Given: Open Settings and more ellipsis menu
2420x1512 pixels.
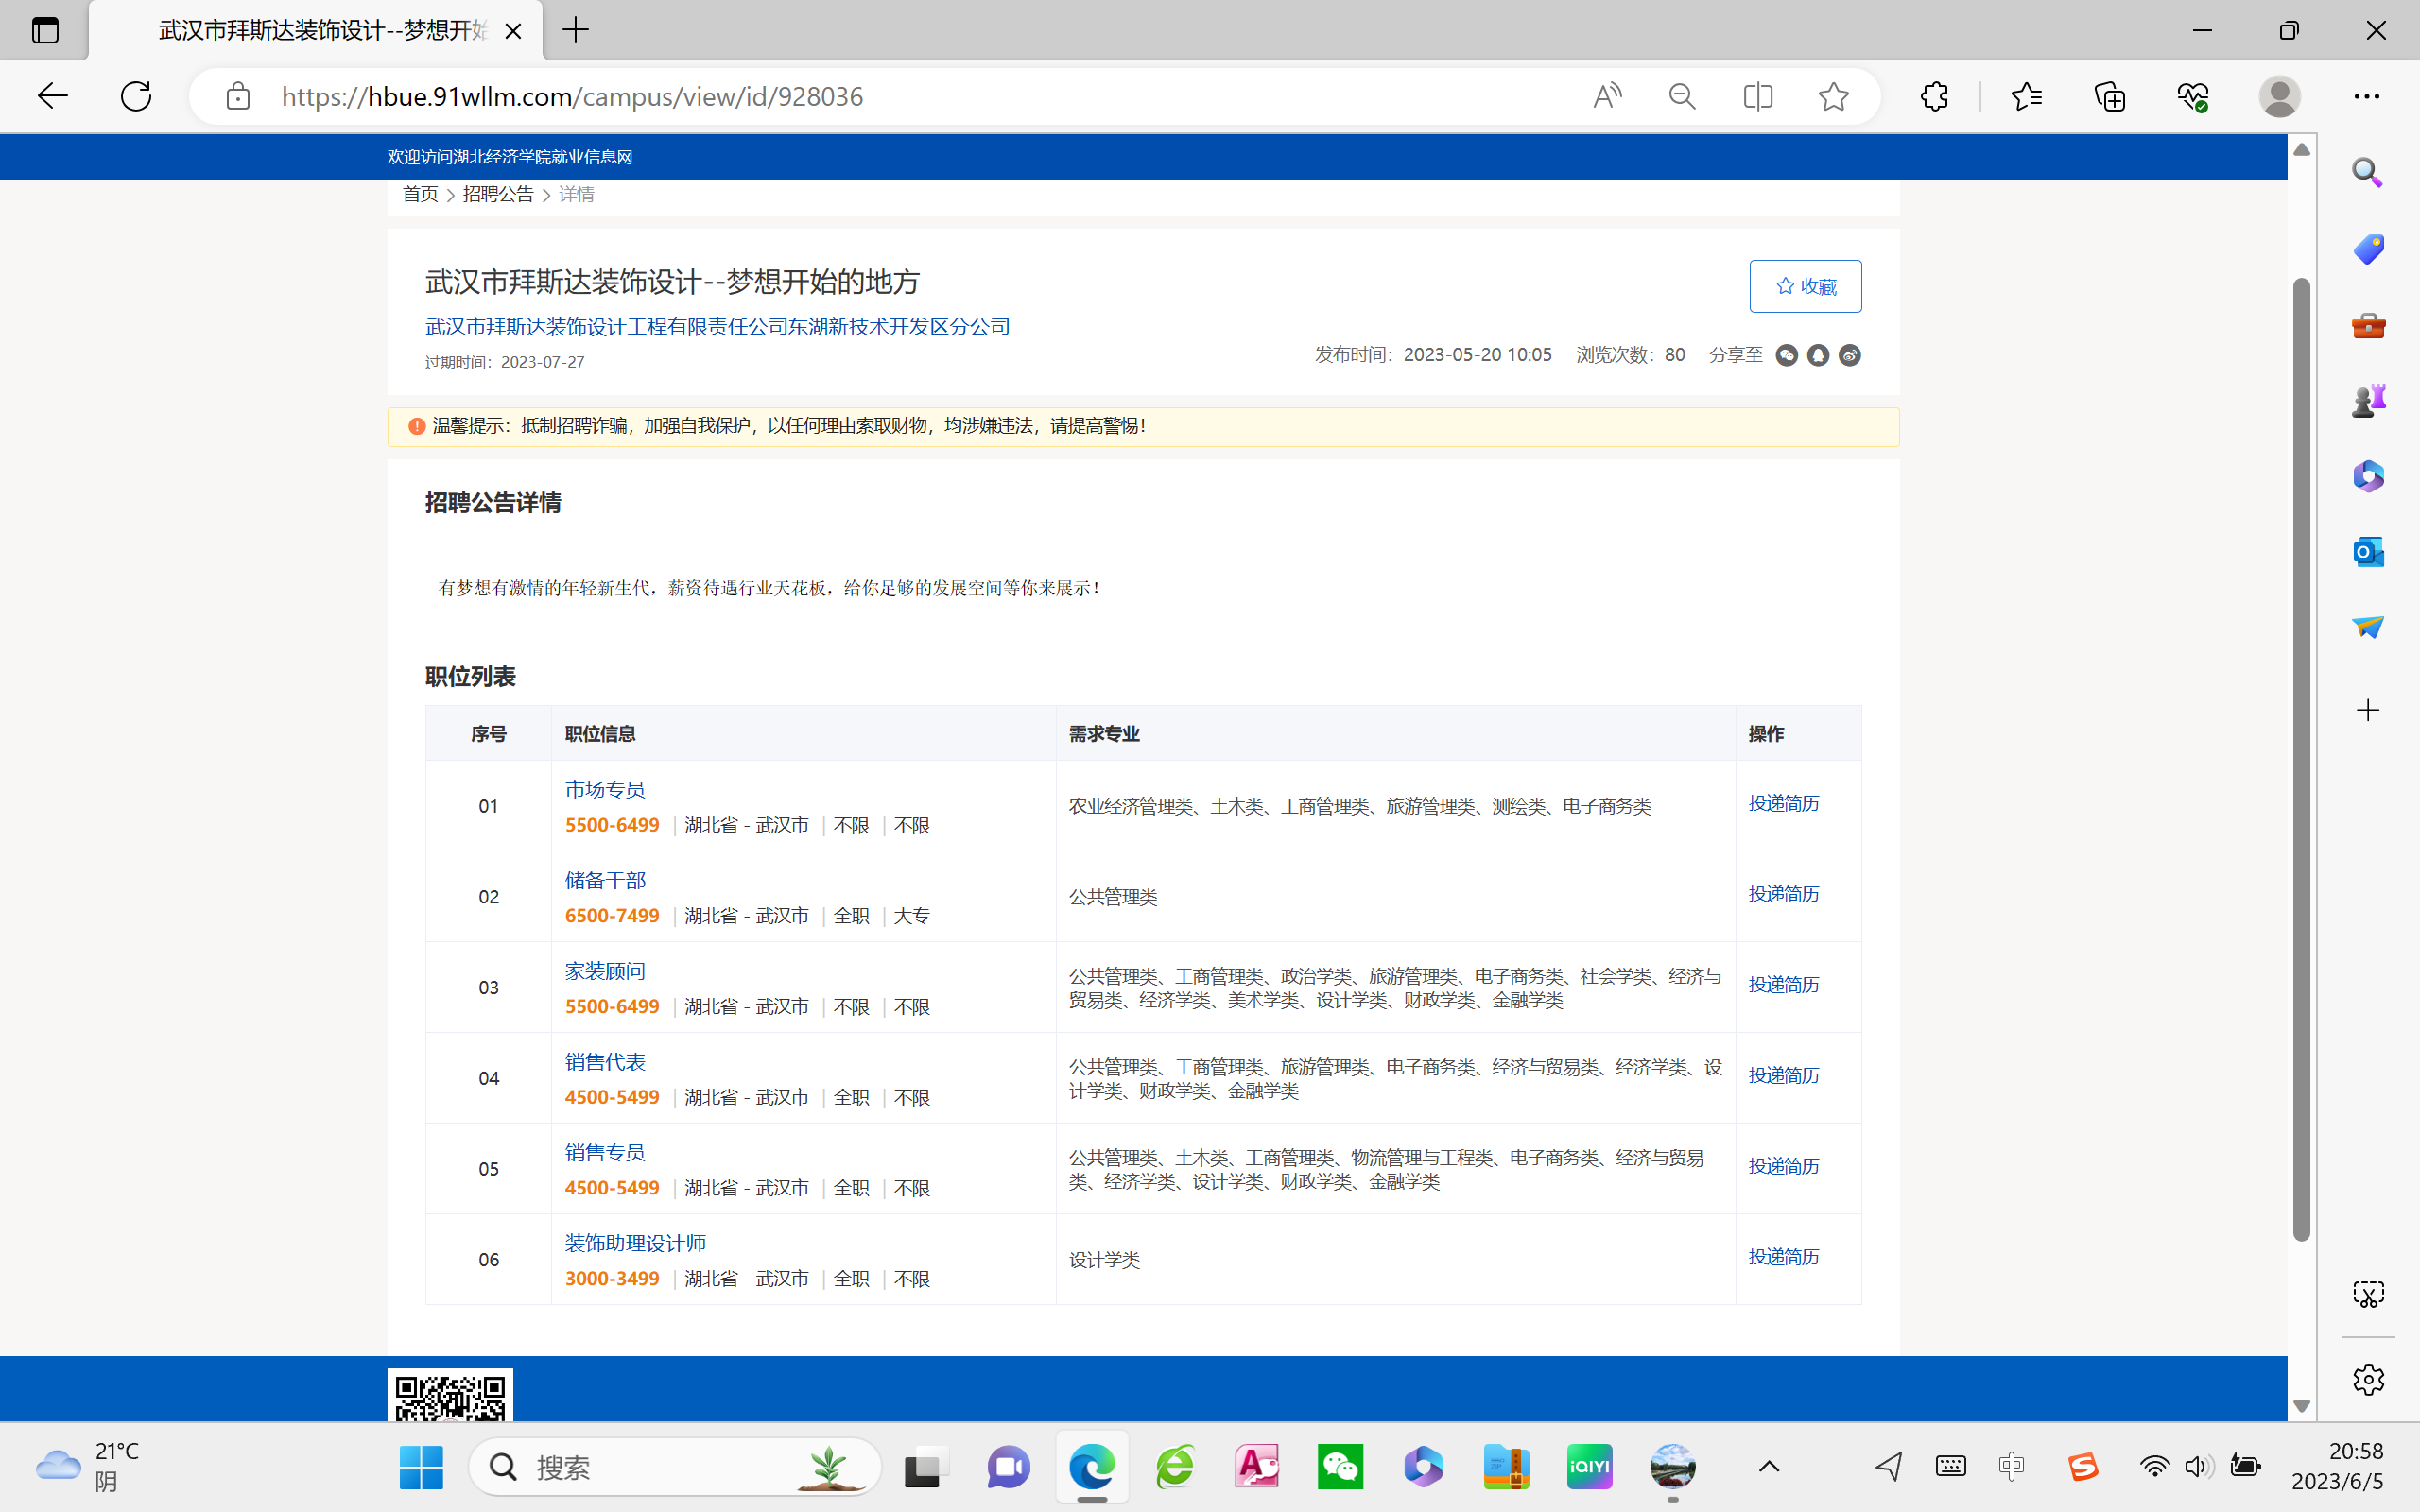Looking at the screenshot, I should 2366,96.
